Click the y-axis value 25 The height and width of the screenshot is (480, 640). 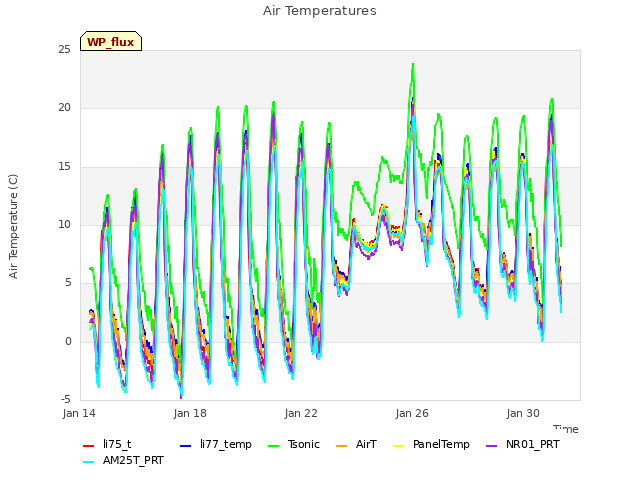point(64,50)
